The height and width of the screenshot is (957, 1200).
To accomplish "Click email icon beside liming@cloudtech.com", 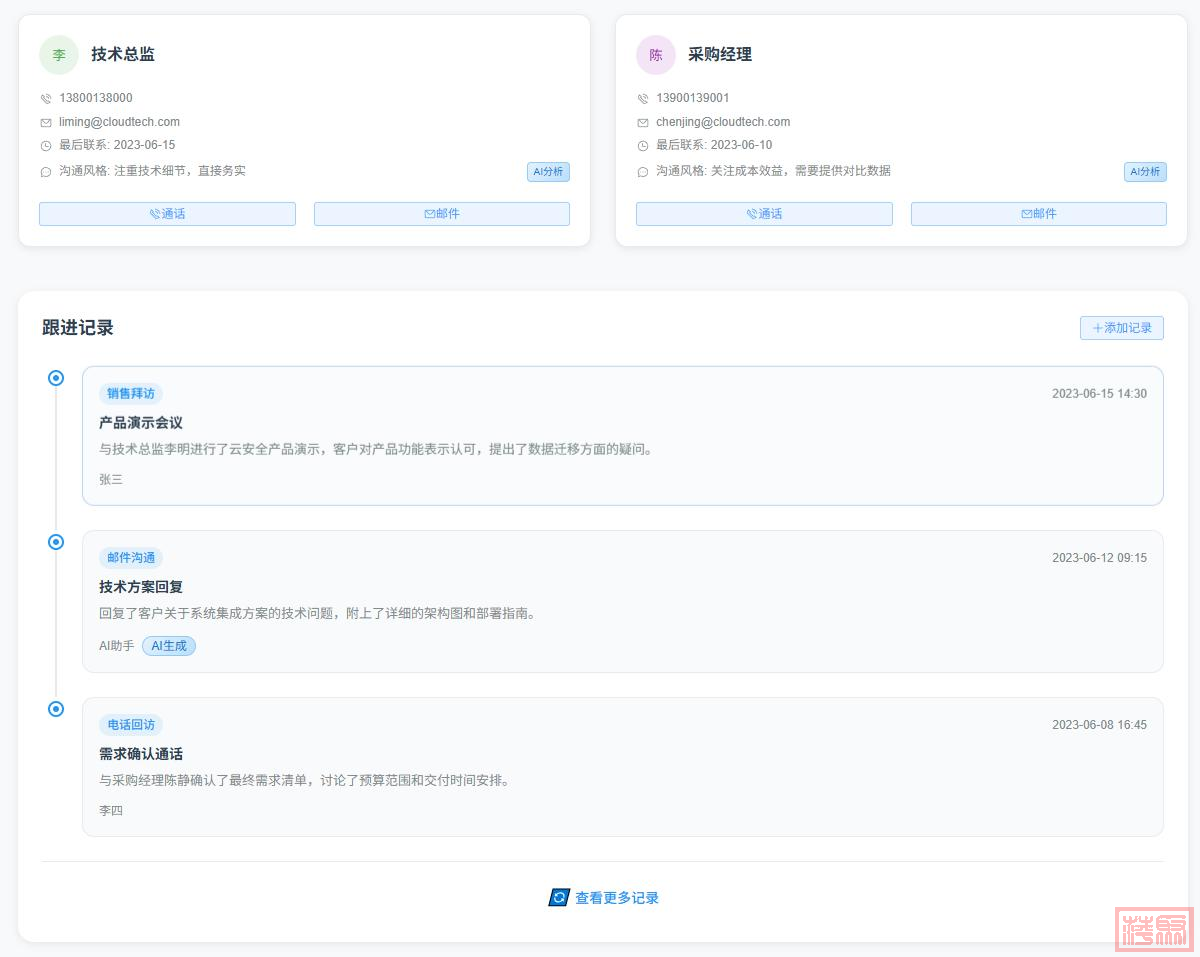I will click(x=46, y=122).
